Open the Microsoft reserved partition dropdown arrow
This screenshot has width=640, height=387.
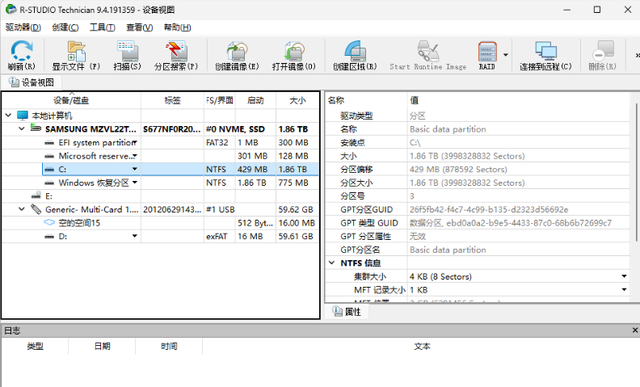click(135, 156)
